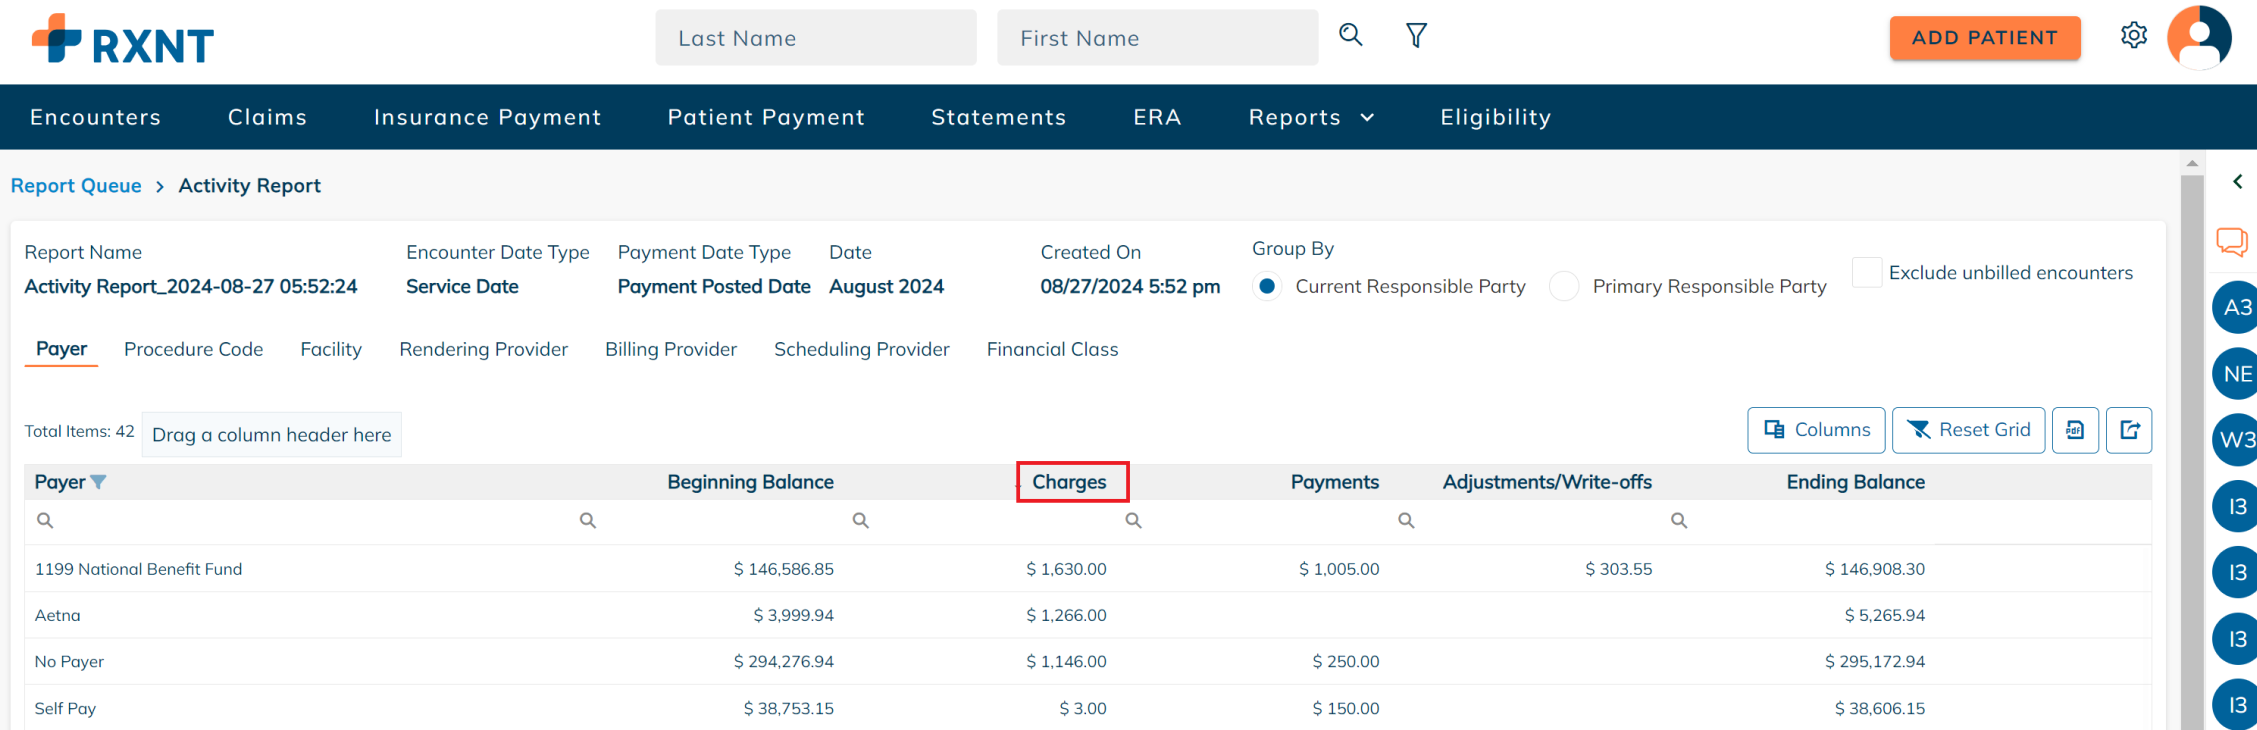Open the filter funnel icon beside search
This screenshot has height=730, width=2257.
click(1416, 36)
